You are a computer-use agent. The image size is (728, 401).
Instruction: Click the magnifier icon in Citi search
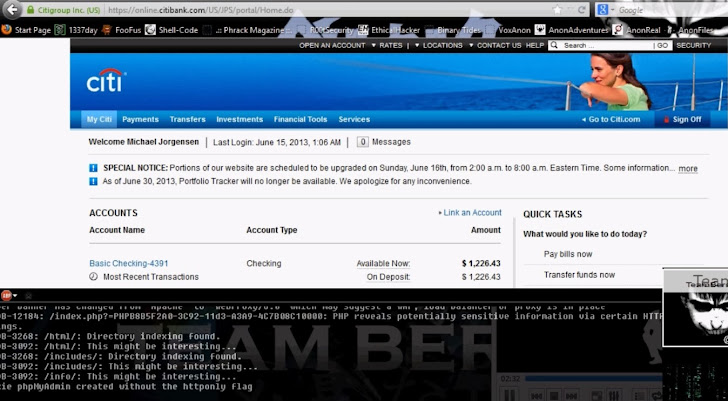click(x=554, y=45)
